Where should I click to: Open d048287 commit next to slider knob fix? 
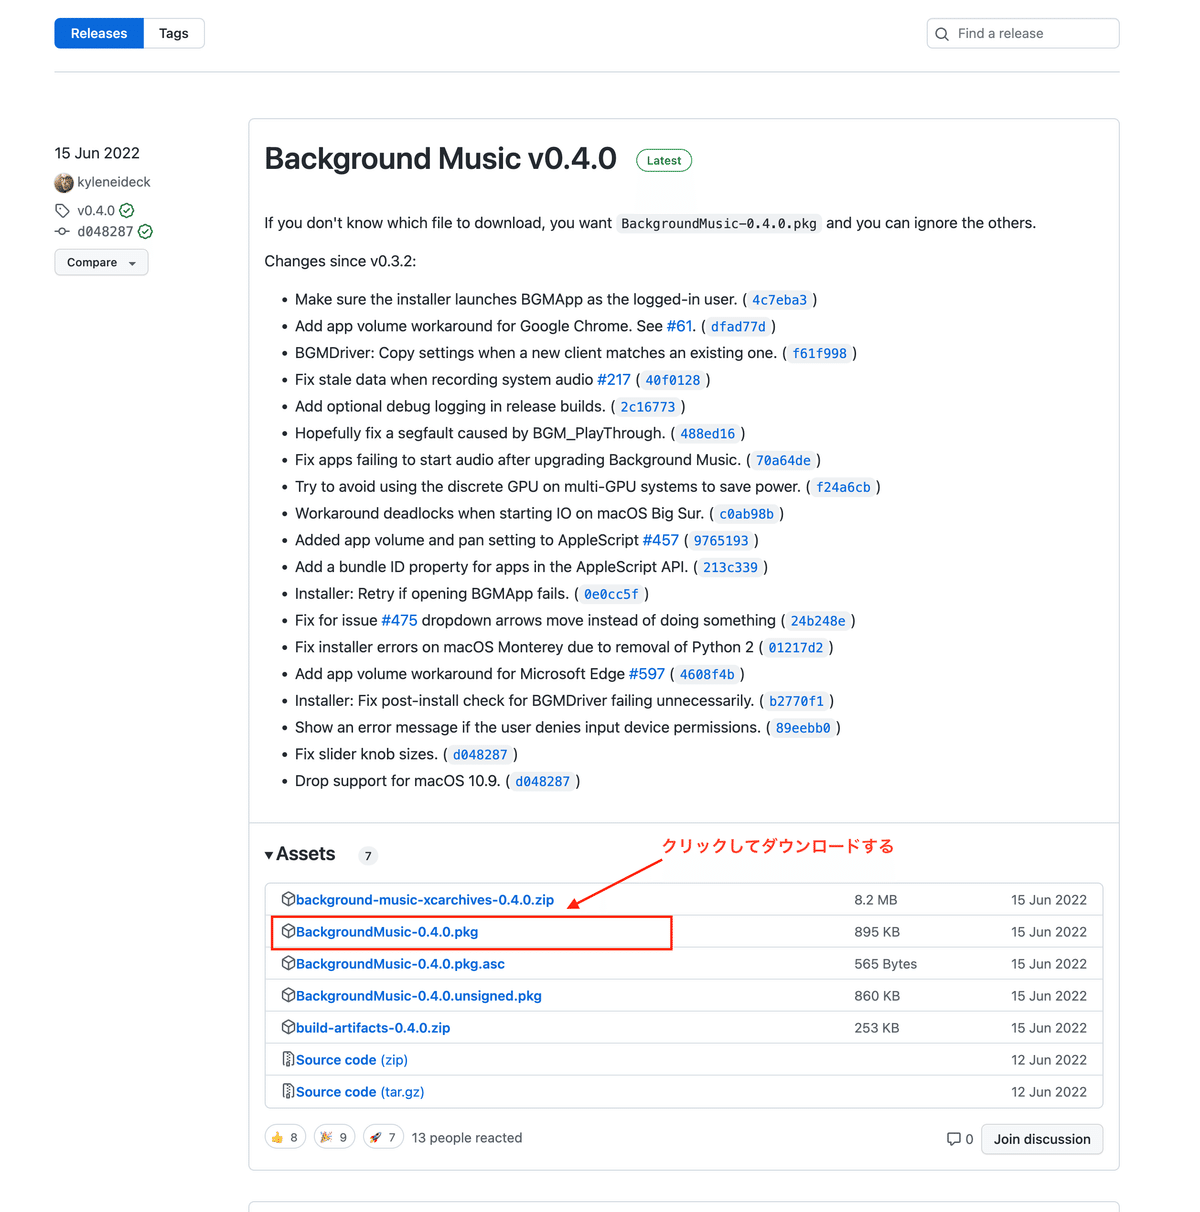480,756
